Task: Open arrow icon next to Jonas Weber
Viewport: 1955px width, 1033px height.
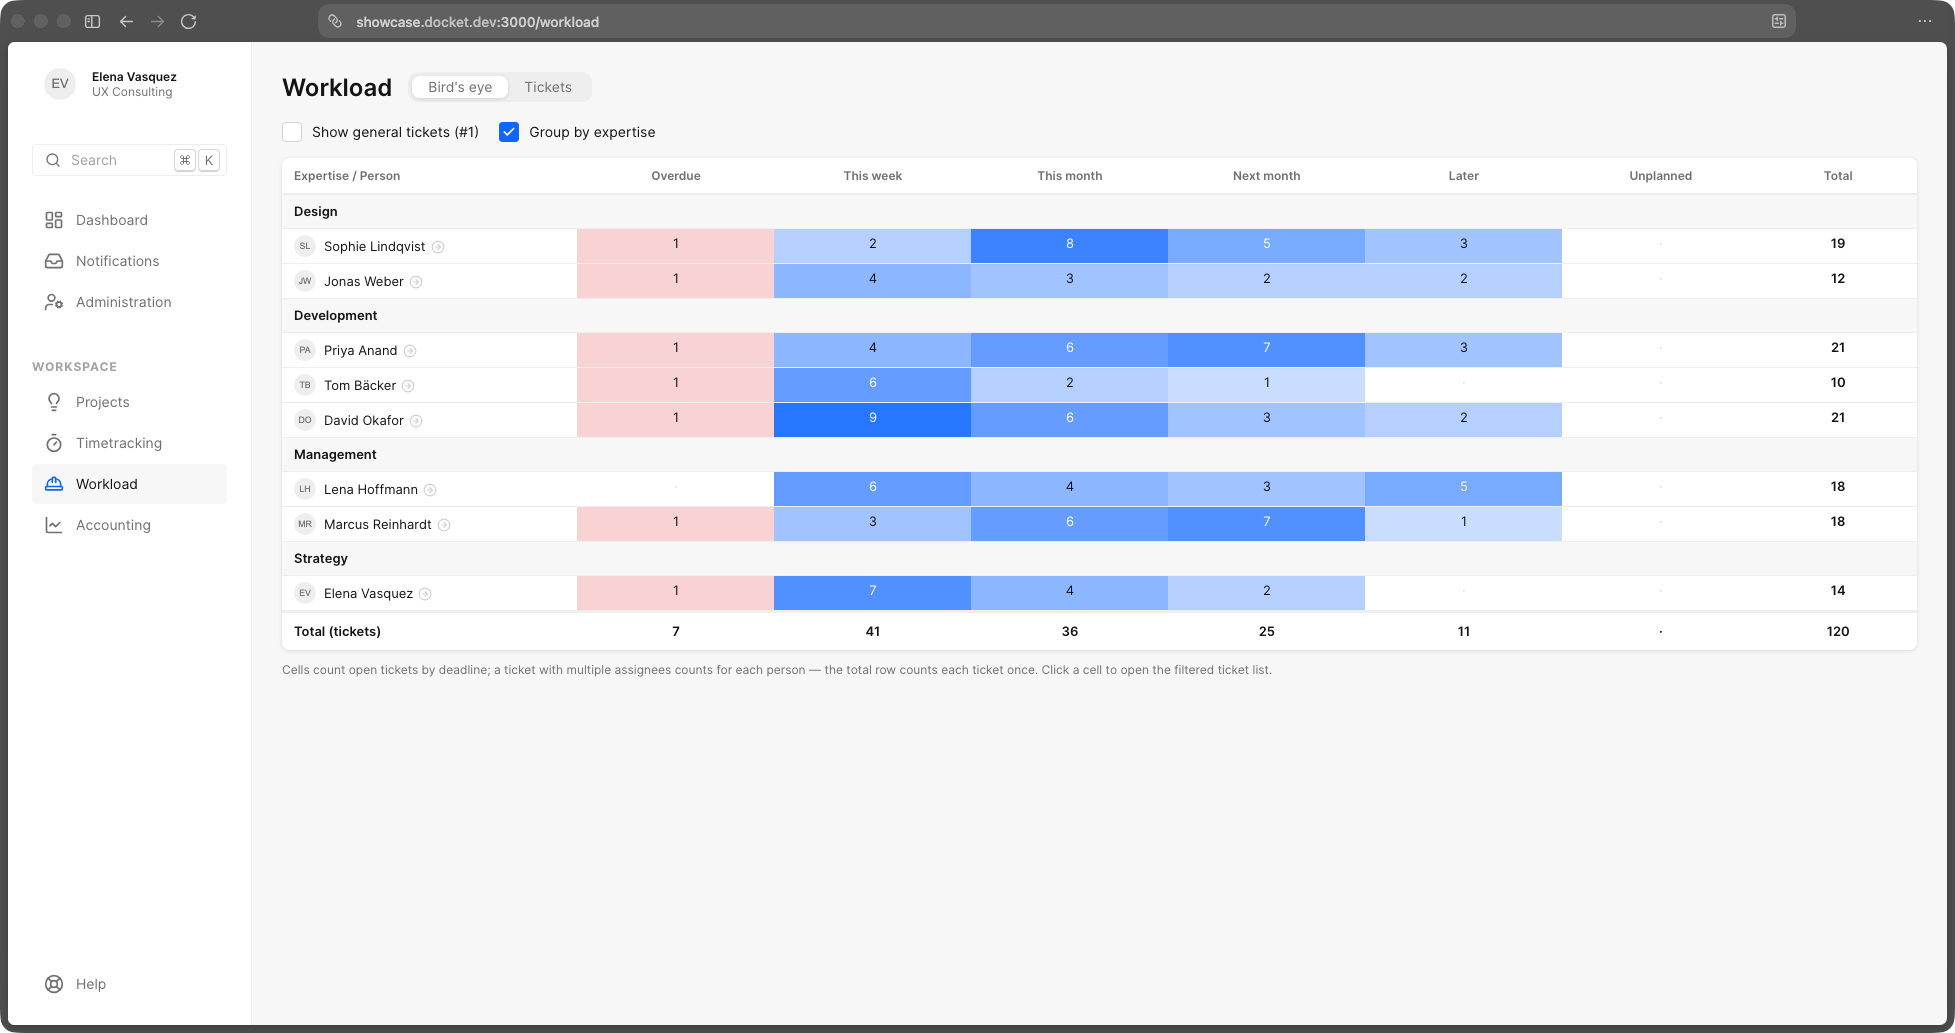Action: coord(416,282)
